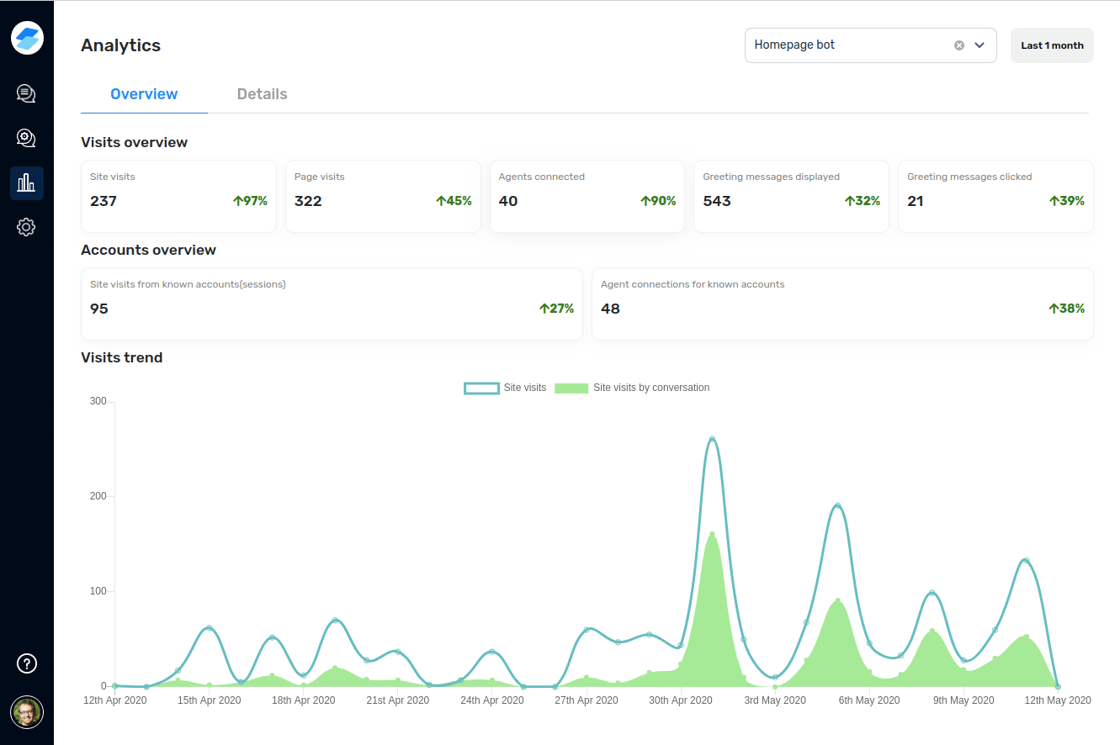Select the Site visits 237 card
This screenshot has width=1120, height=745.
pos(179,196)
